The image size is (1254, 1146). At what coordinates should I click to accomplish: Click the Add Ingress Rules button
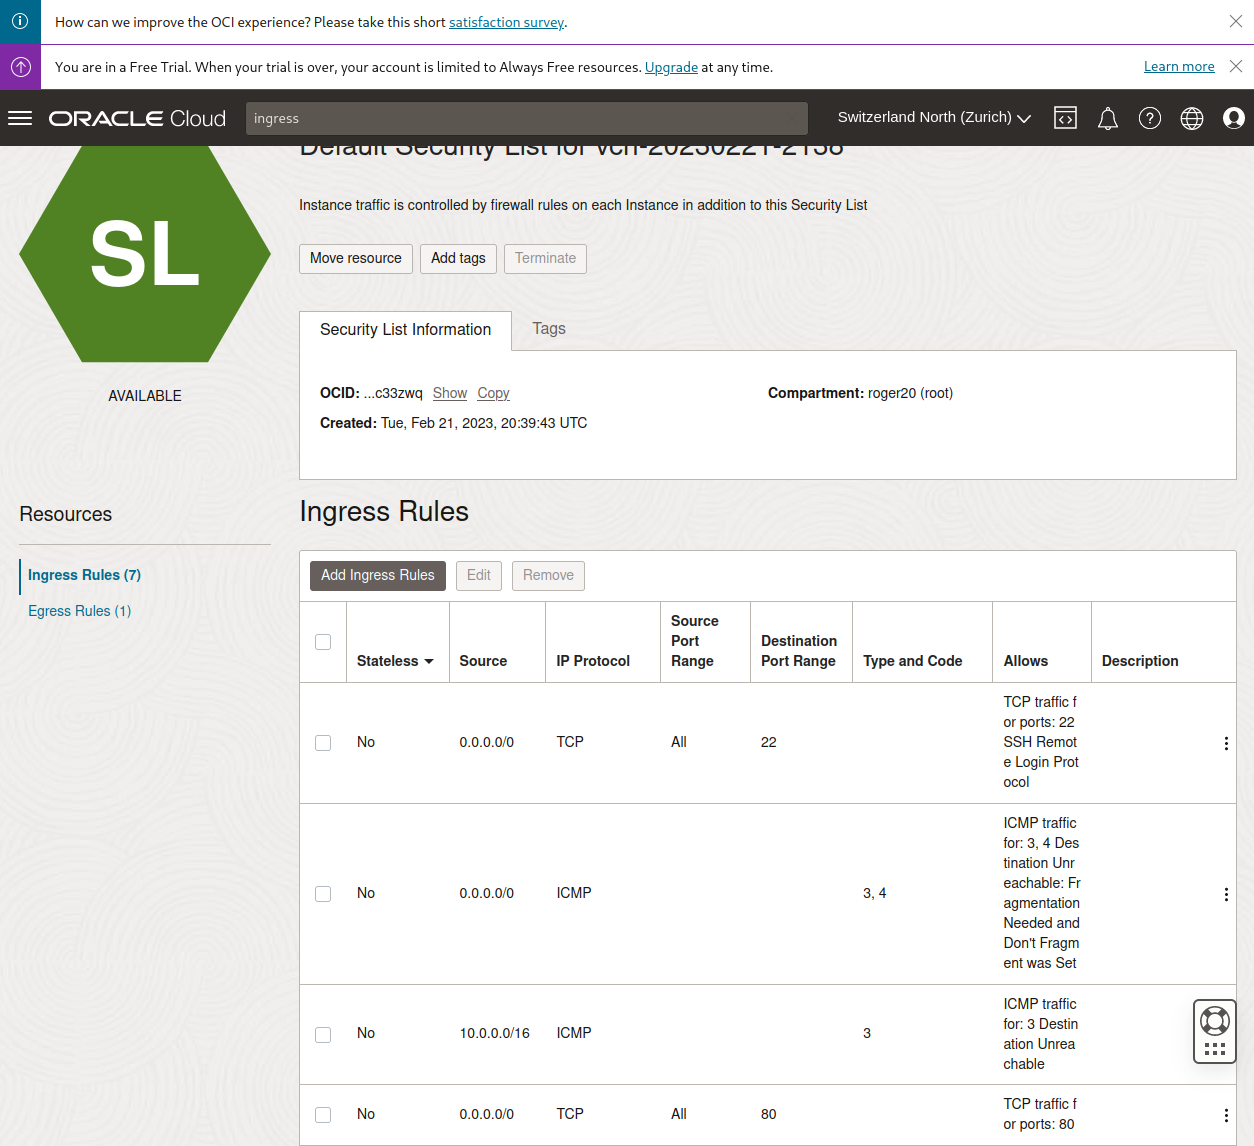coord(377,575)
